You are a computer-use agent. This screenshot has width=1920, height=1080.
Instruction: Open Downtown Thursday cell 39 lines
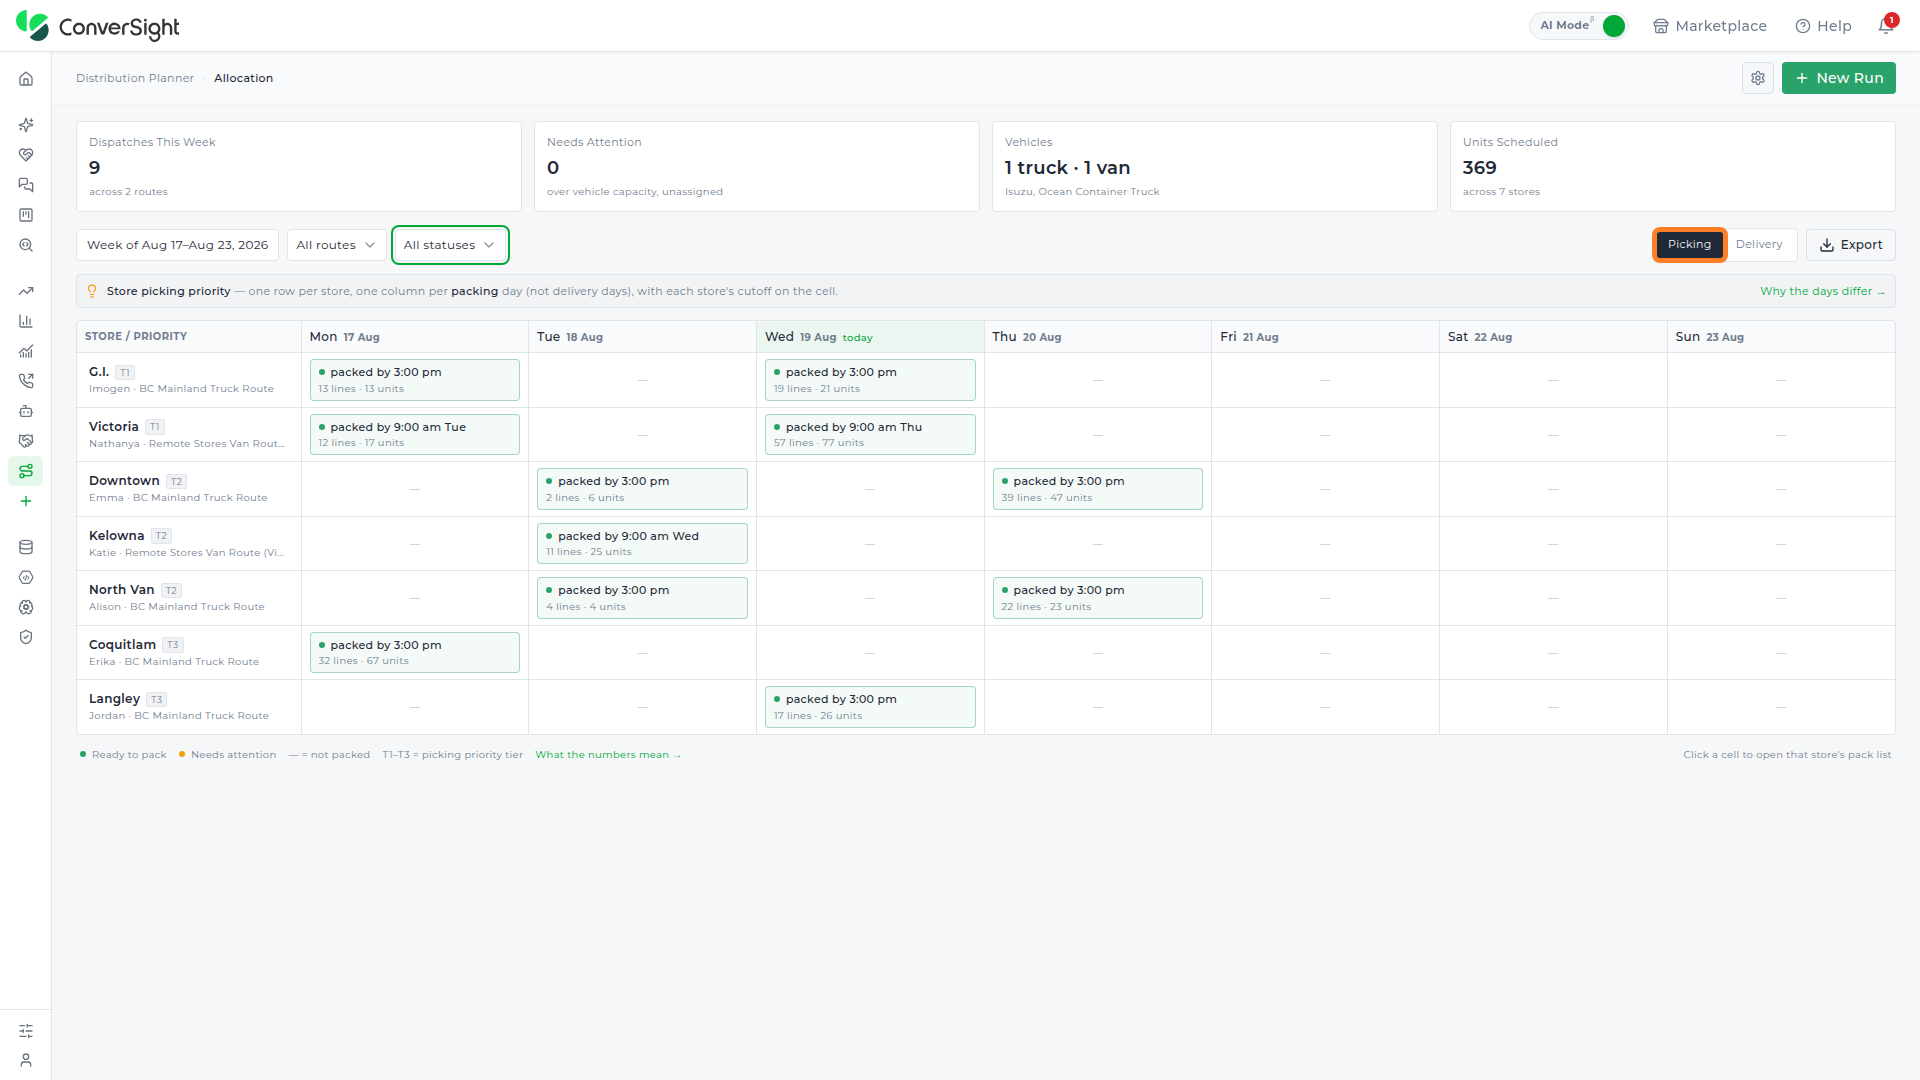(1097, 489)
